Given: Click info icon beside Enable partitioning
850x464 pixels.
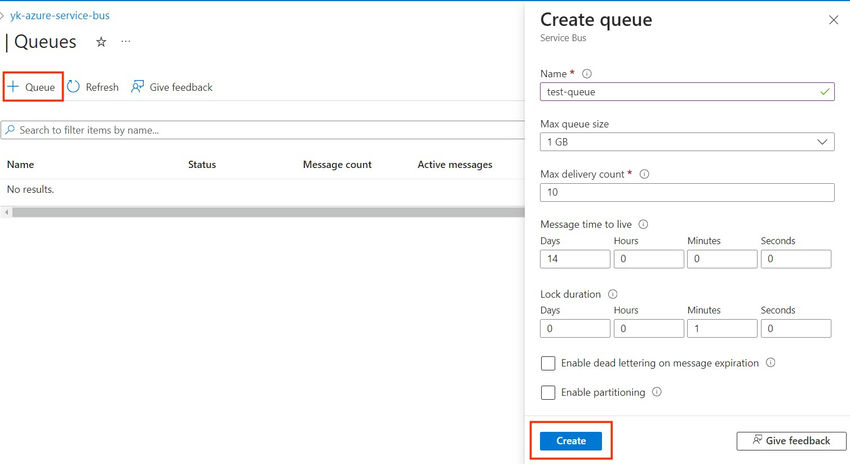Looking at the screenshot, I should pyautogui.click(x=657, y=392).
